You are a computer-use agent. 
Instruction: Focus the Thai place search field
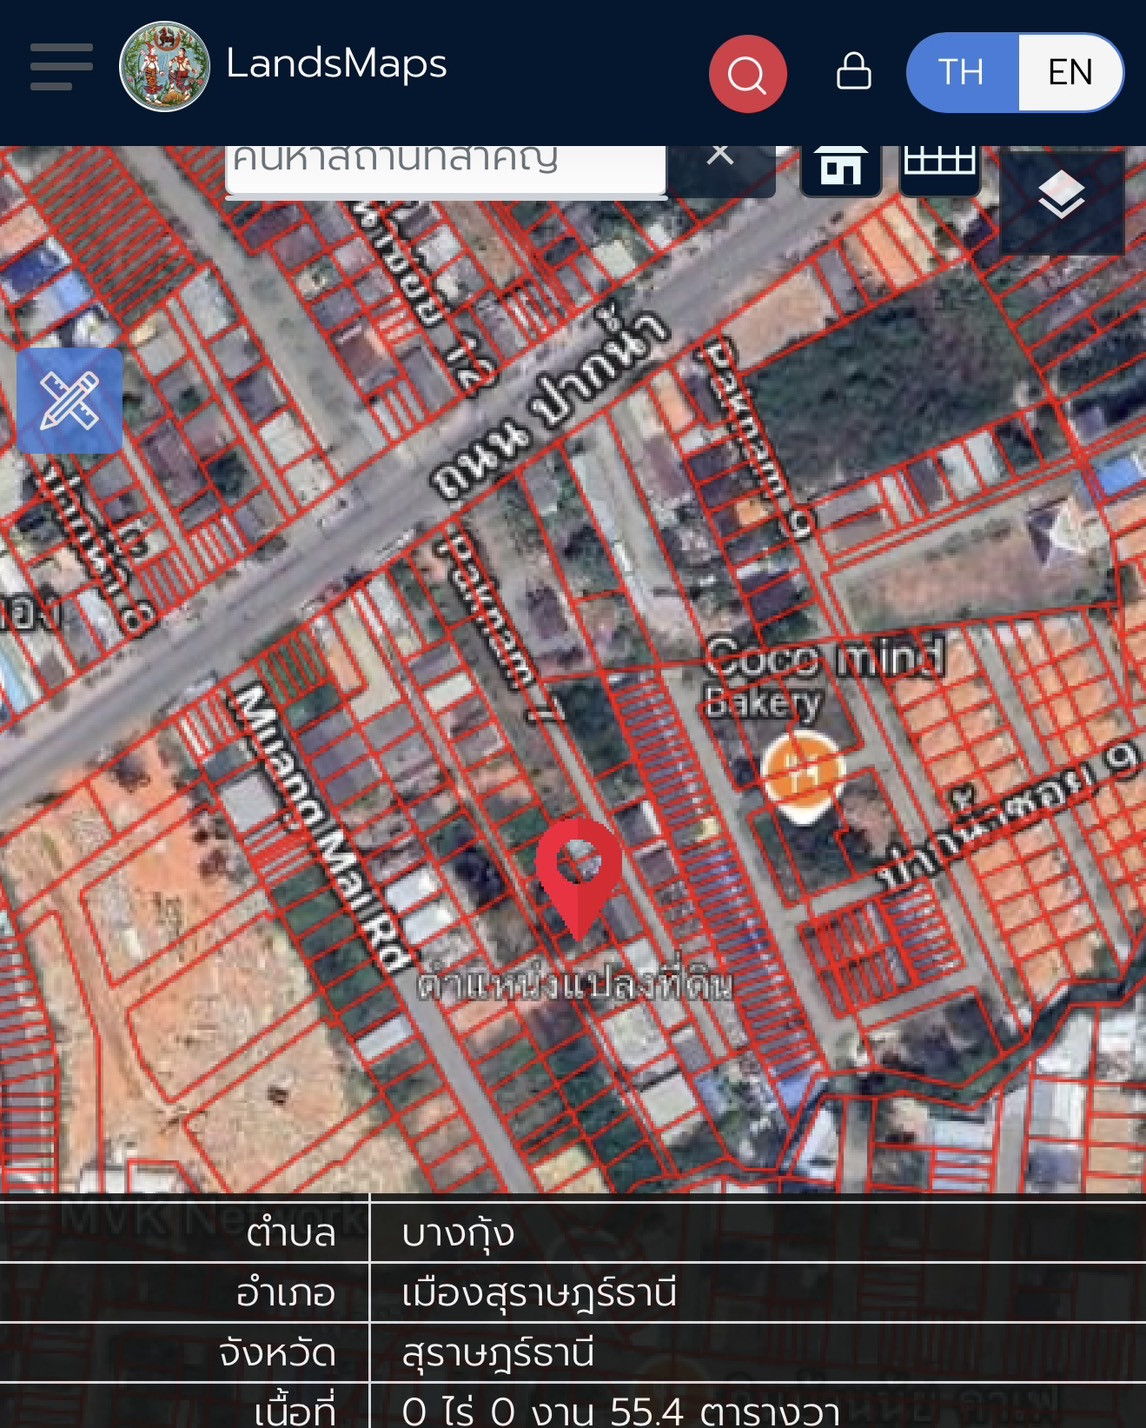click(445, 164)
